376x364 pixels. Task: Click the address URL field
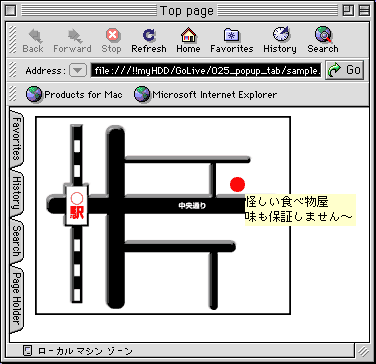pyautogui.click(x=207, y=70)
